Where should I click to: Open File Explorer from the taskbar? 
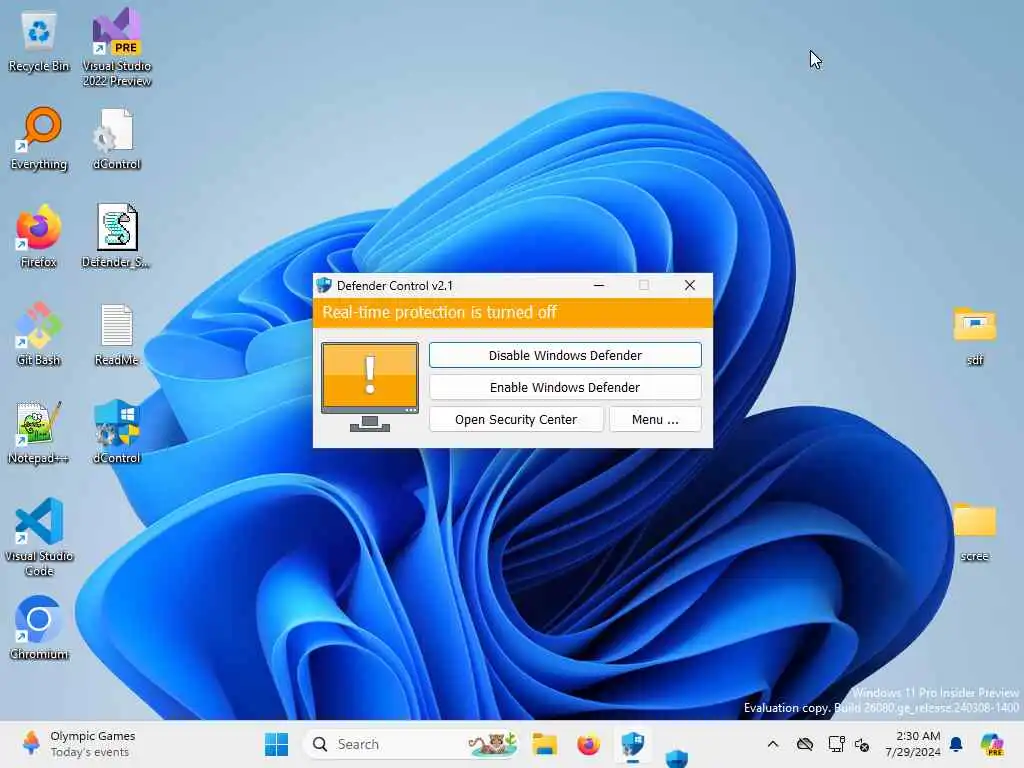(x=544, y=744)
